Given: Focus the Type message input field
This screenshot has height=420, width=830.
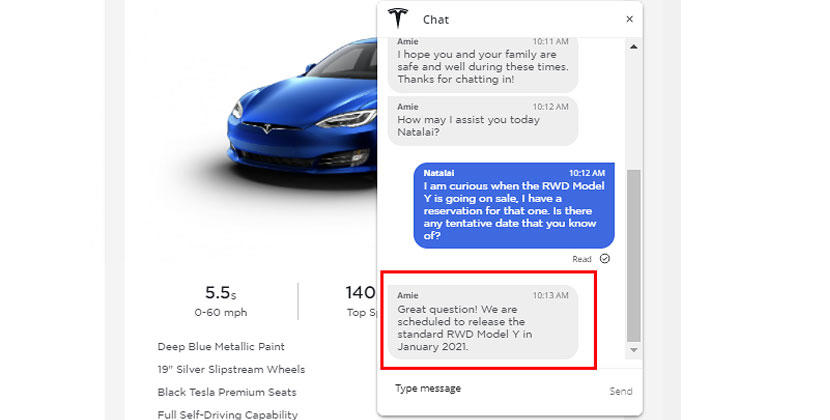Looking at the screenshot, I should point(495,388).
